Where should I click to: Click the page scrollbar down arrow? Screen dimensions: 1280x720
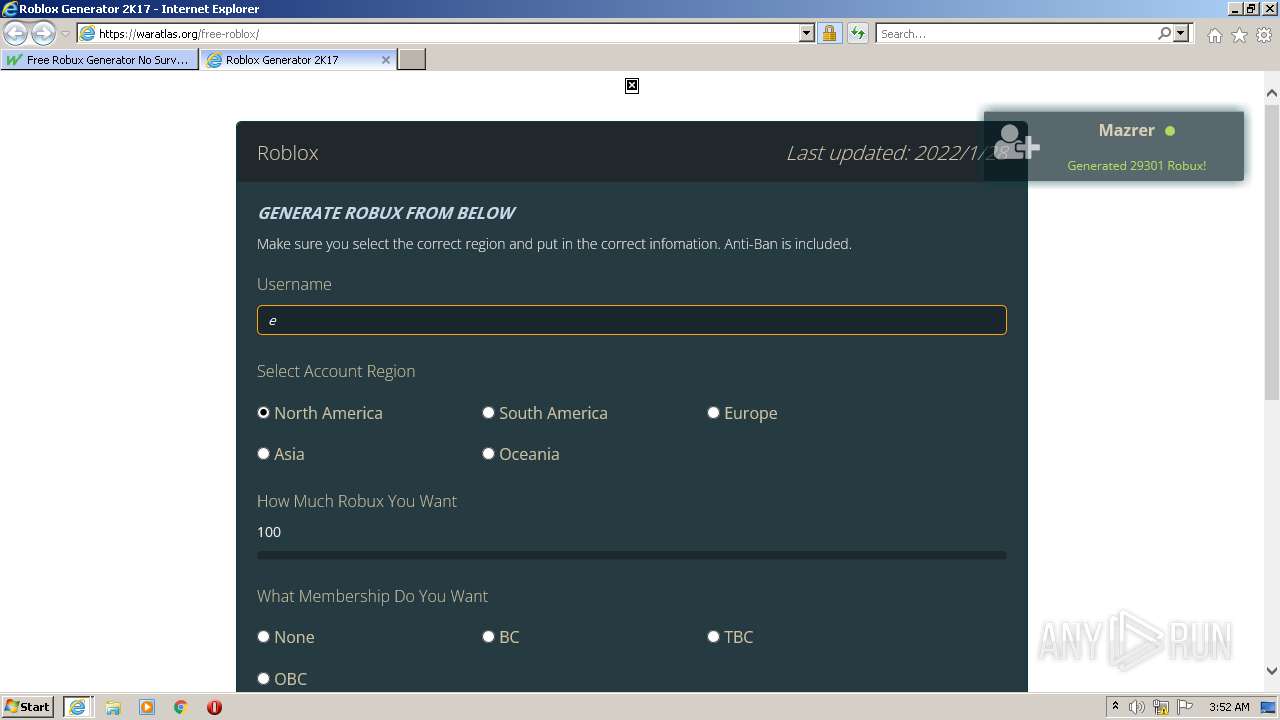(x=1272, y=671)
